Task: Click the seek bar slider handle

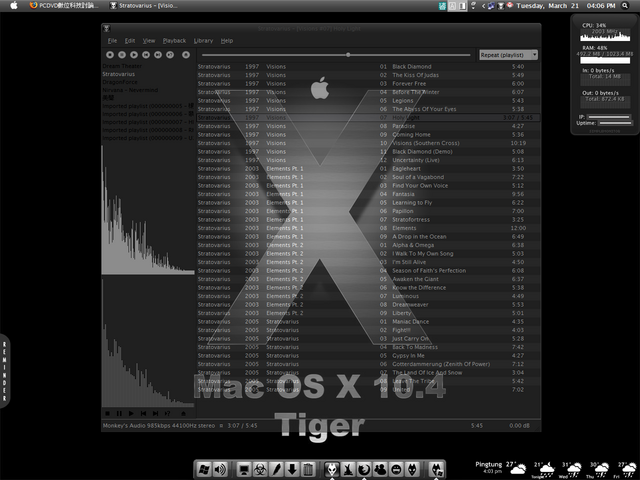Action: [348, 54]
